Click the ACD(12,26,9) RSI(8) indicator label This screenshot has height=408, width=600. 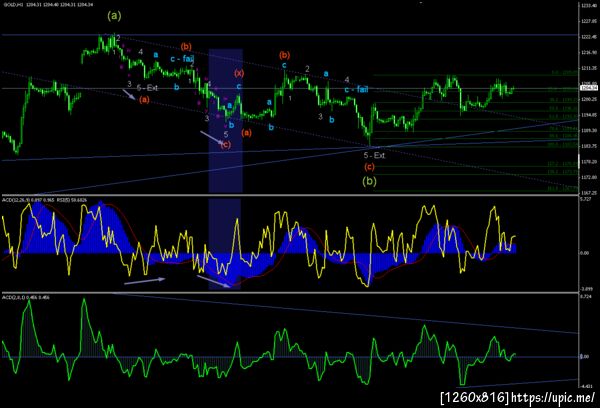click(x=44, y=200)
